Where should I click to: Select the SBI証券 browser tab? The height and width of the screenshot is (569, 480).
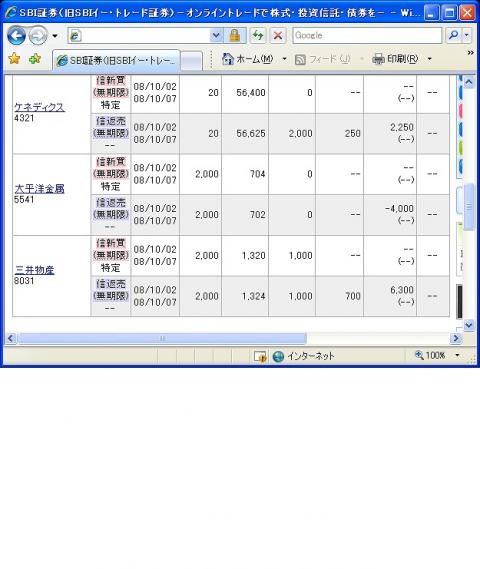pos(116,60)
